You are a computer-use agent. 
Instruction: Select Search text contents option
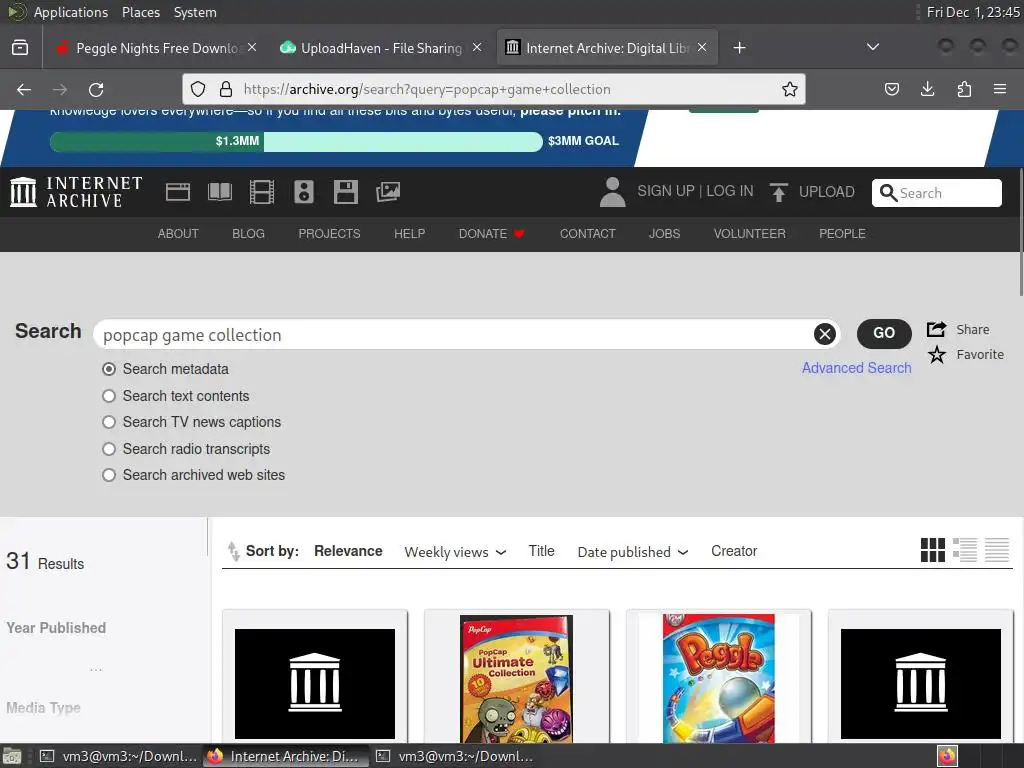(109, 396)
